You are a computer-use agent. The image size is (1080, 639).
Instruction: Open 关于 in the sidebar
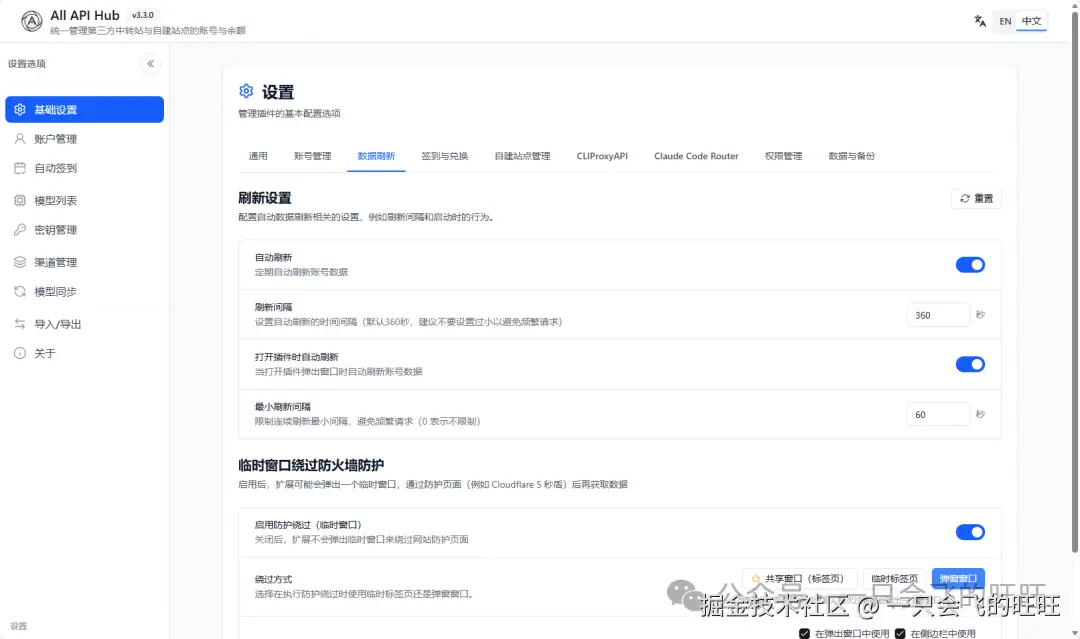click(x=84, y=353)
